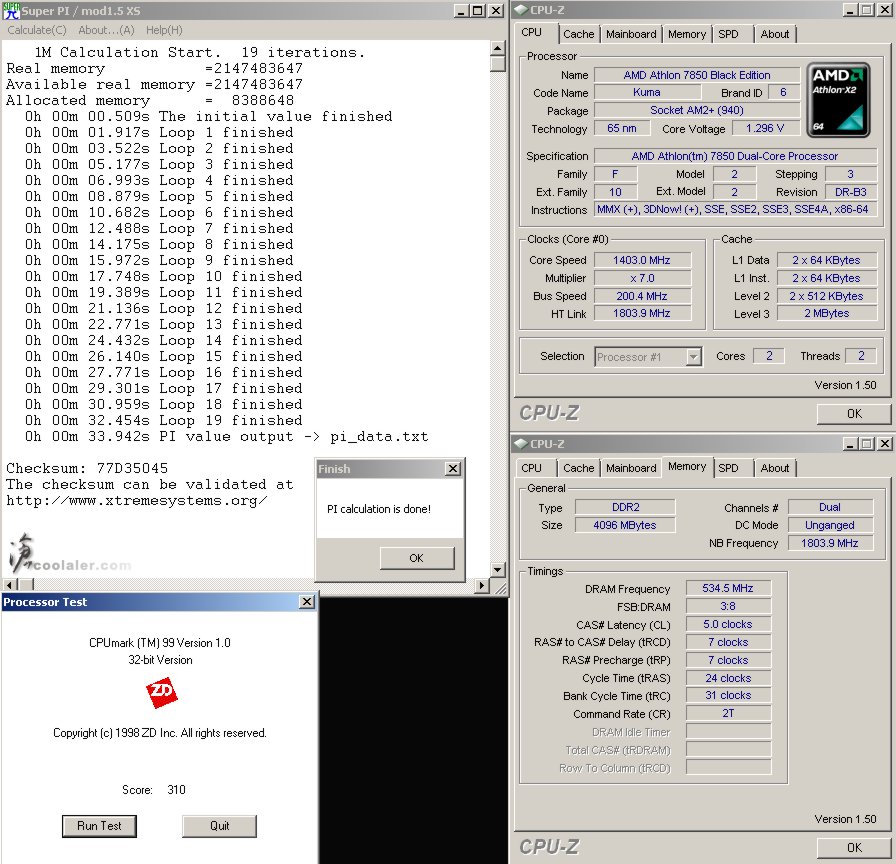Click the Super PI window title icon

[x=11, y=10]
